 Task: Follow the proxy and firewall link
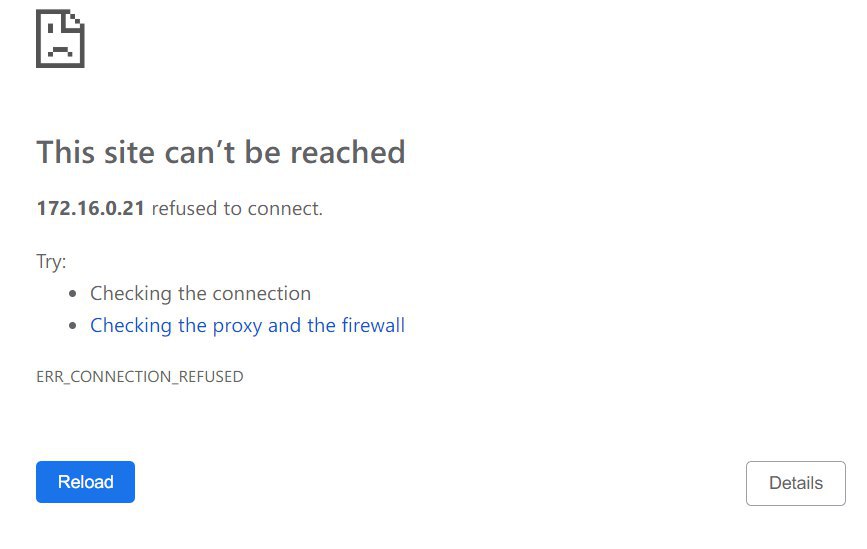247,325
